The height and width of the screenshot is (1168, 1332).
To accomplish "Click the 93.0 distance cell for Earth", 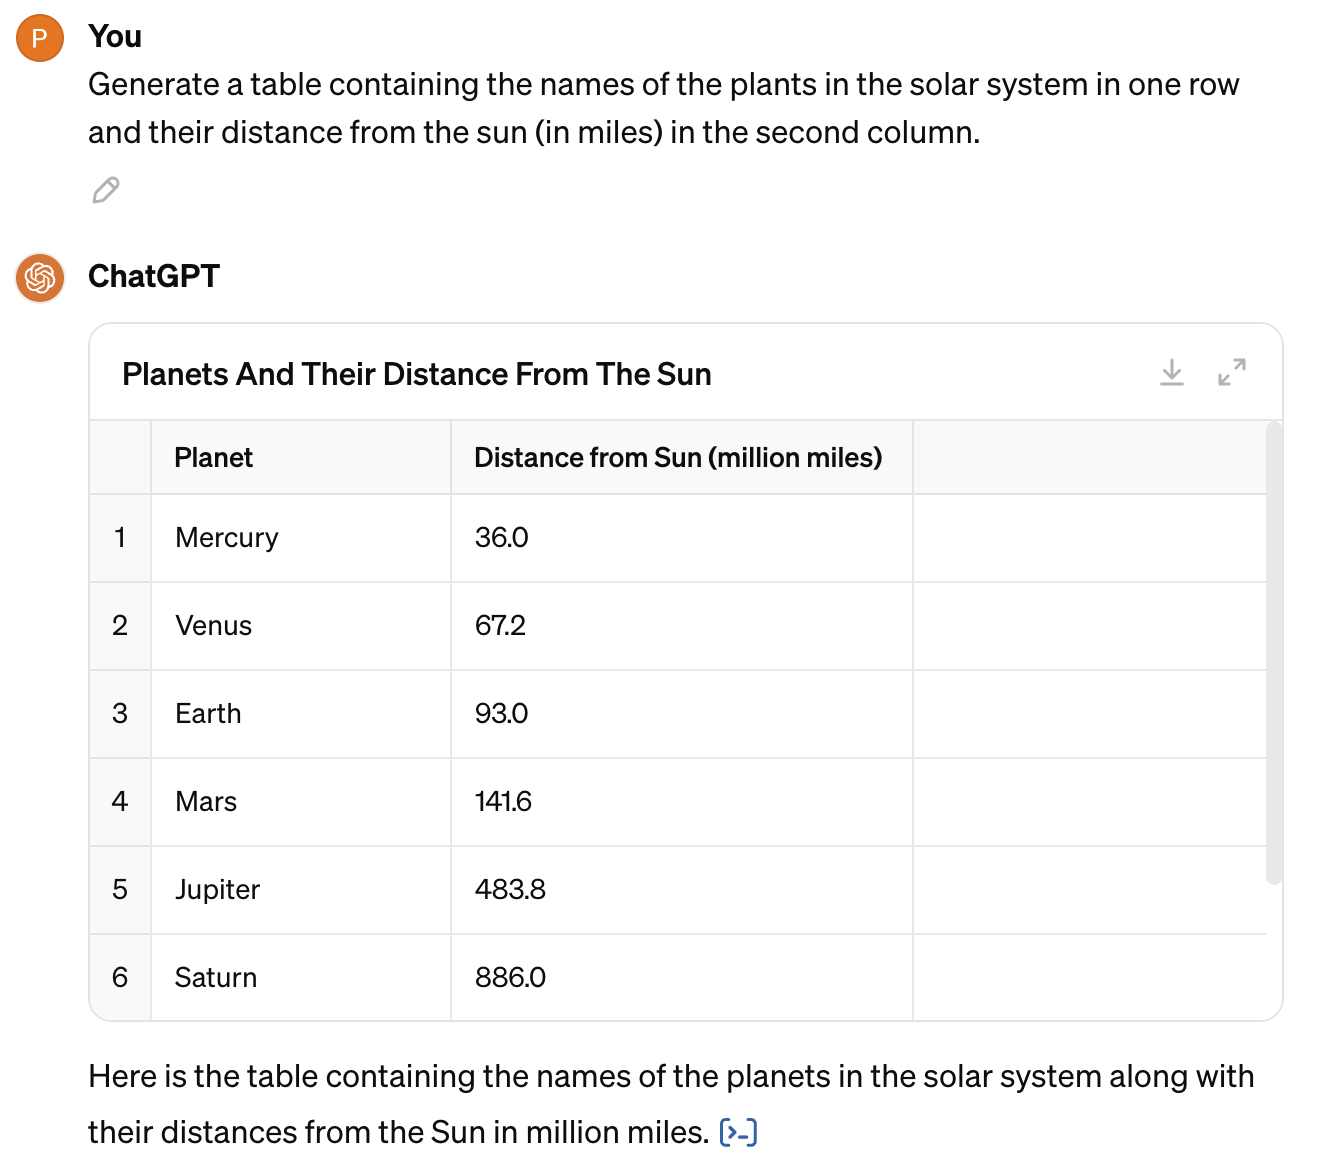I will [x=682, y=714].
